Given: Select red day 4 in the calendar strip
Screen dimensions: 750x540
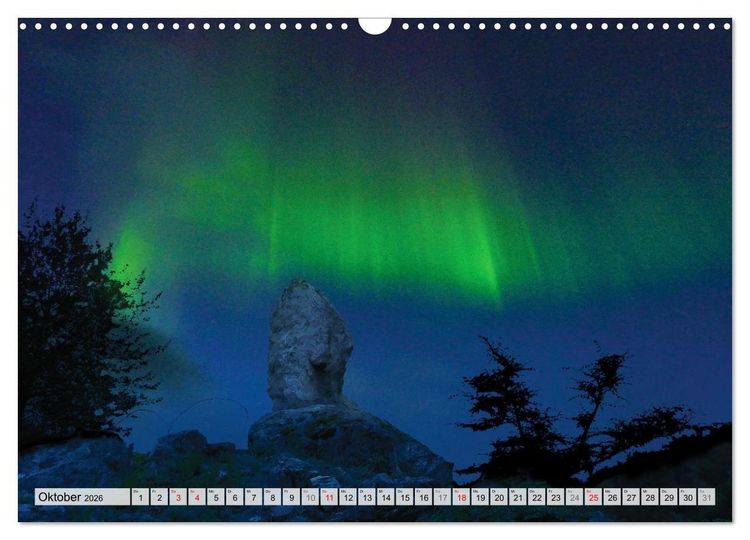Looking at the screenshot, I should (197, 496).
